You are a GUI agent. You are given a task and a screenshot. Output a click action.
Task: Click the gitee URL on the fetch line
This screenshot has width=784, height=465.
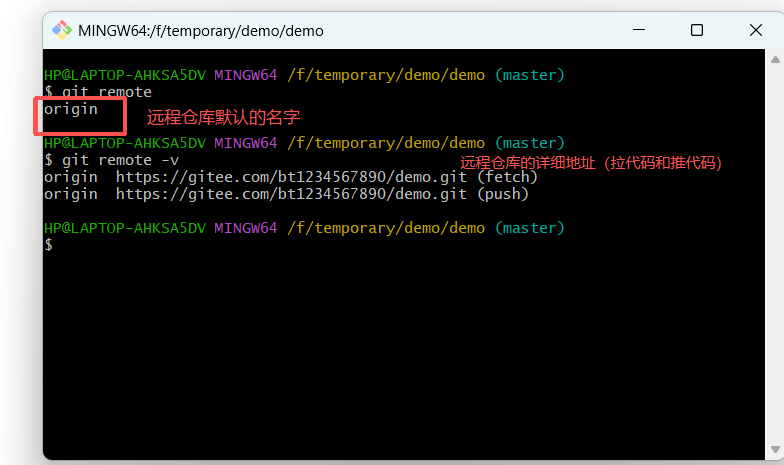(291, 177)
